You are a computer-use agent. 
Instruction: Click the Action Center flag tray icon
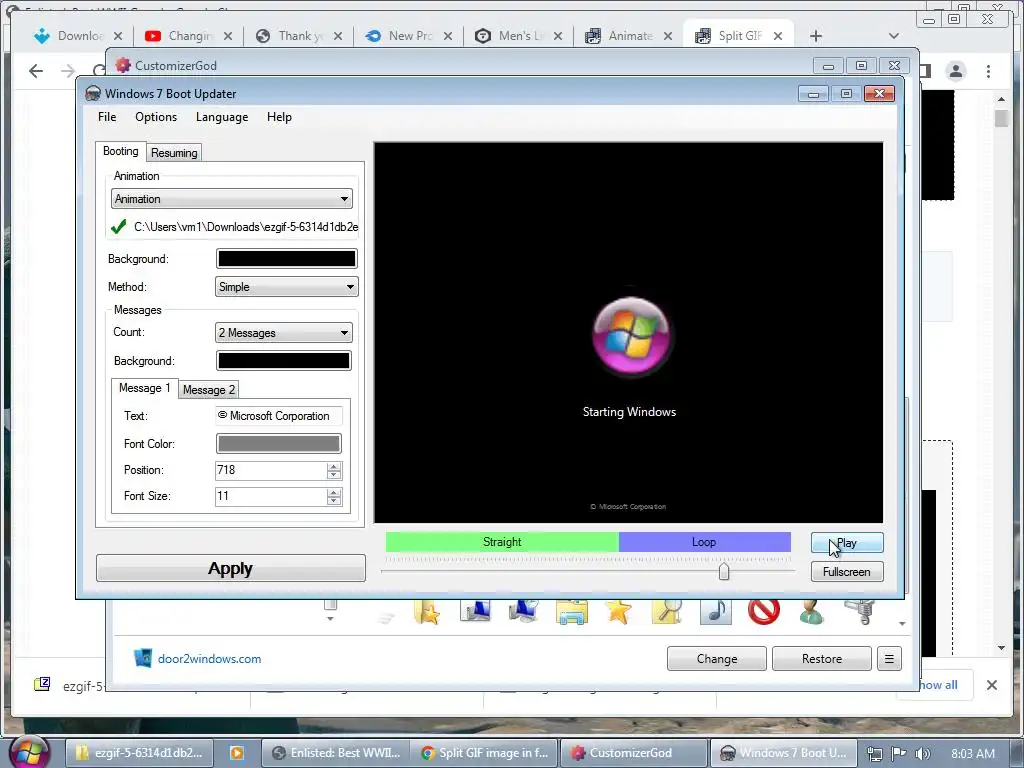tap(899, 753)
